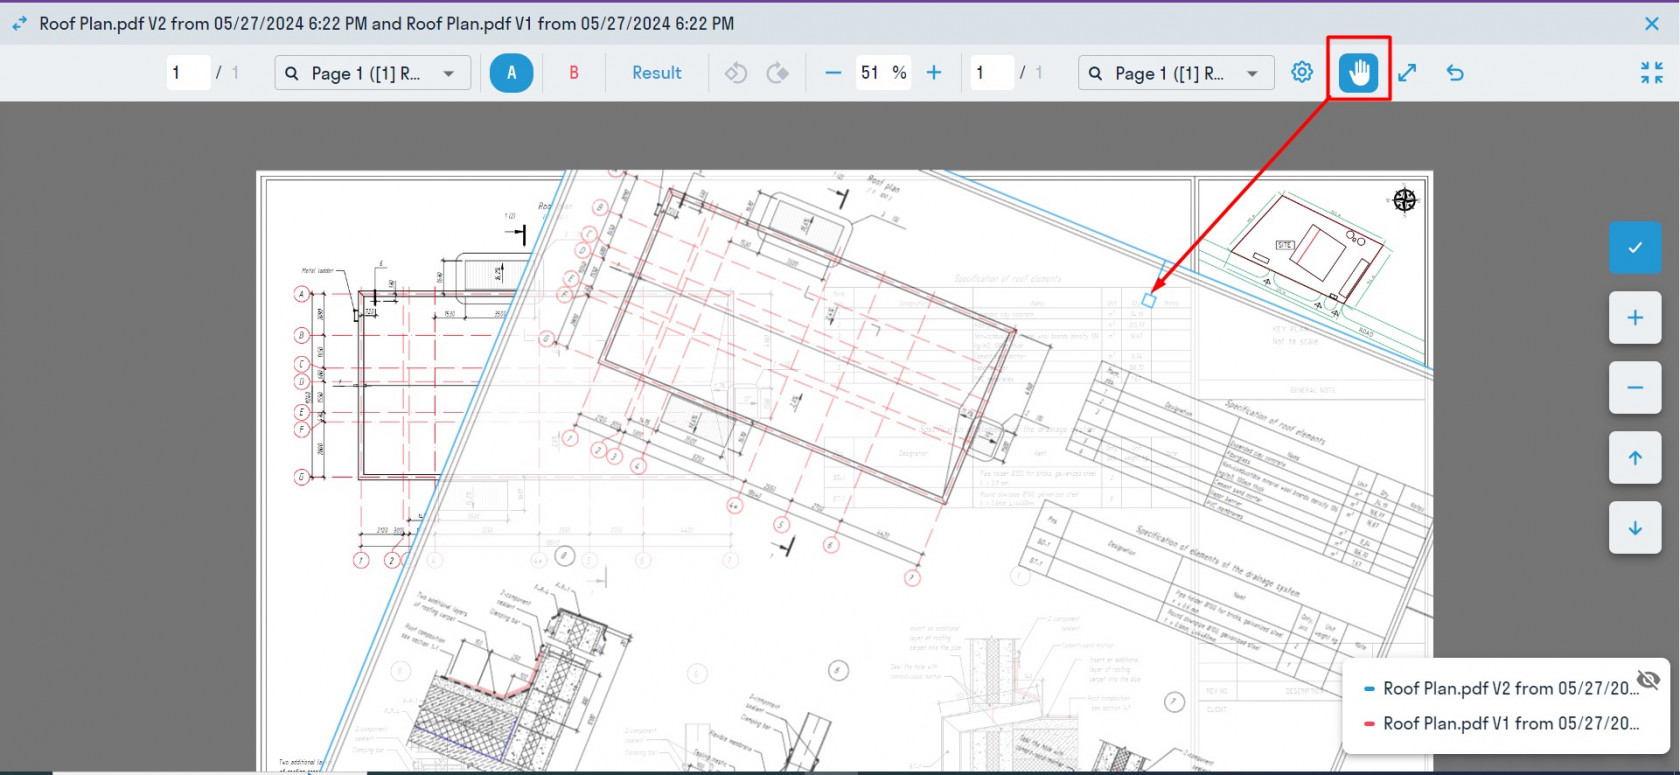
Task: Undo the alignment with the reset arrow
Action: tap(1455, 72)
